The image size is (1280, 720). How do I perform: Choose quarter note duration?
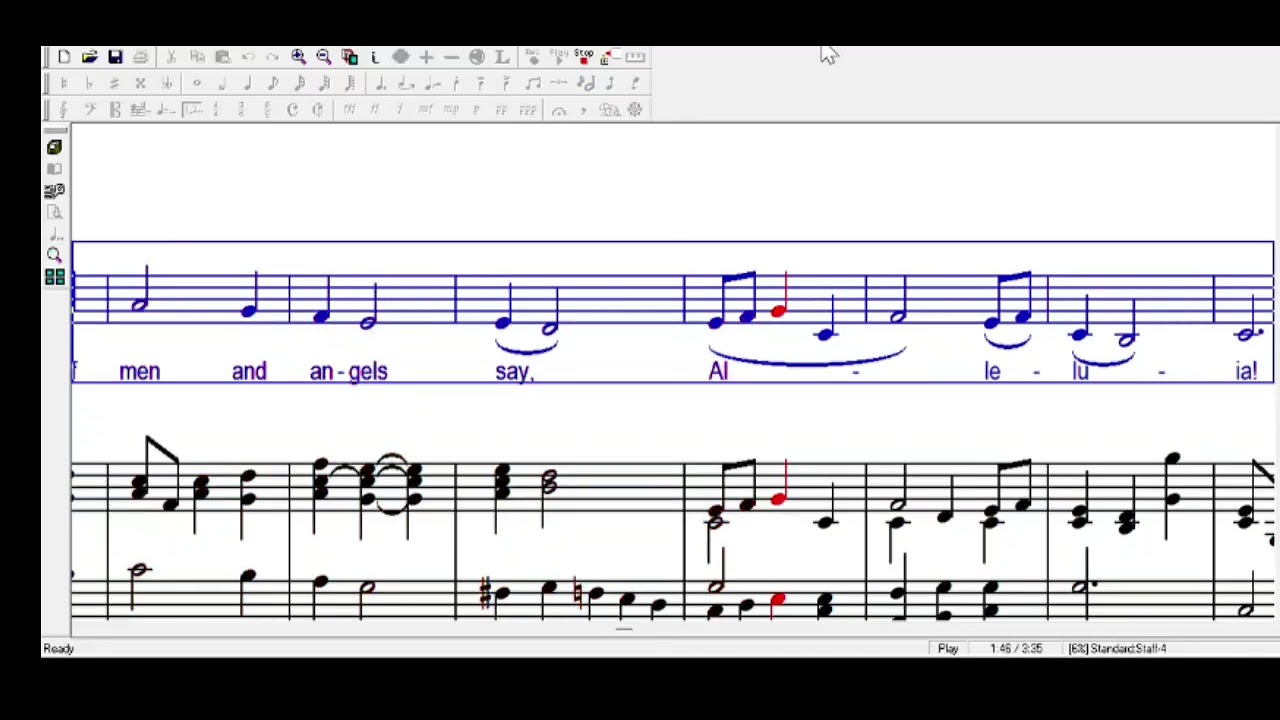248,83
